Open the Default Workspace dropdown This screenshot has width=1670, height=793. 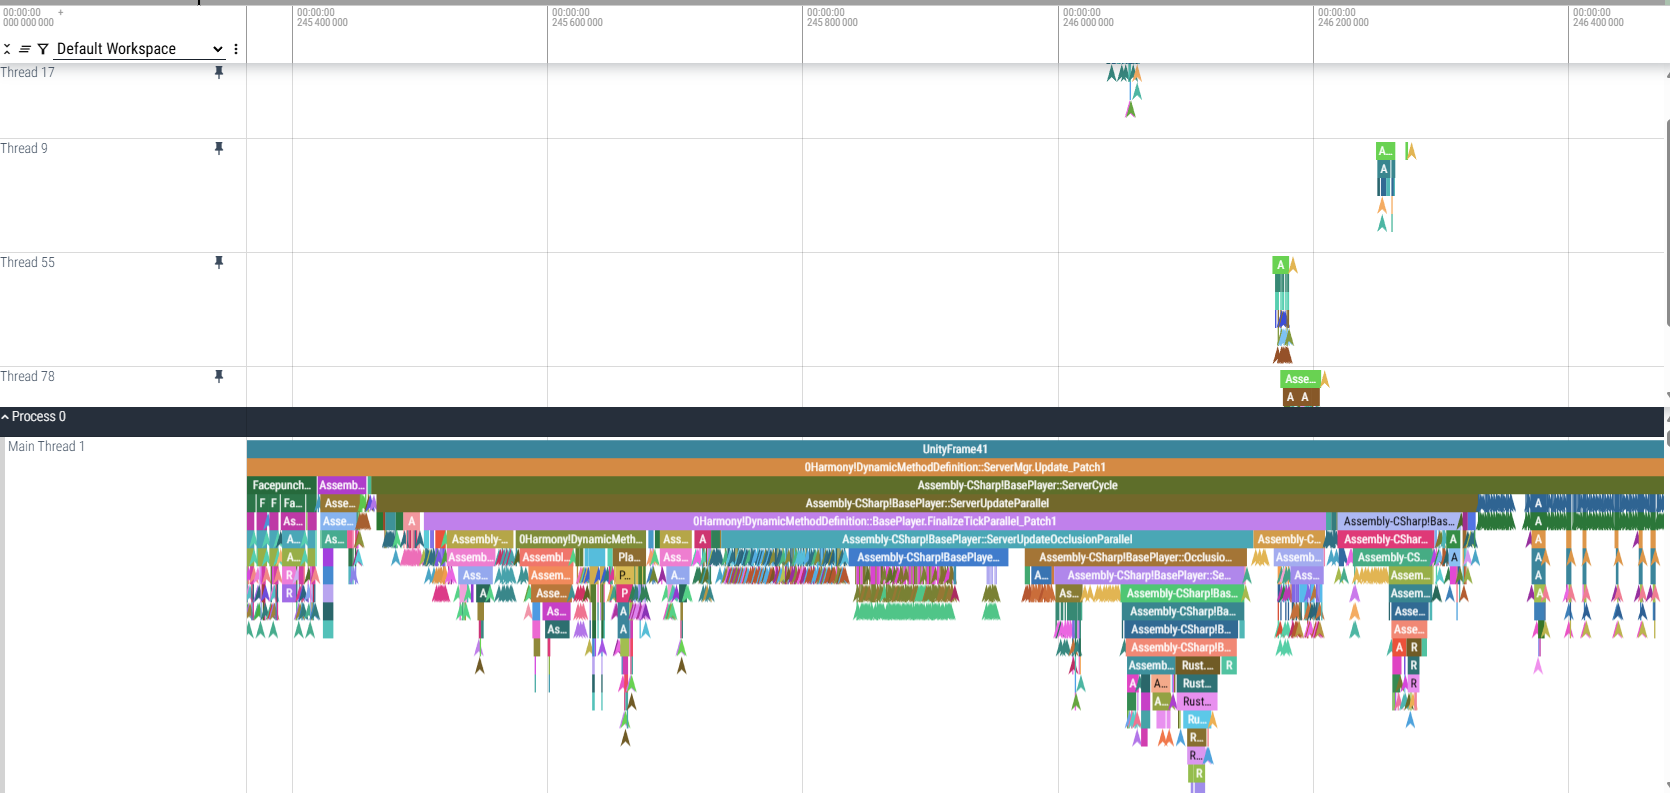point(139,49)
